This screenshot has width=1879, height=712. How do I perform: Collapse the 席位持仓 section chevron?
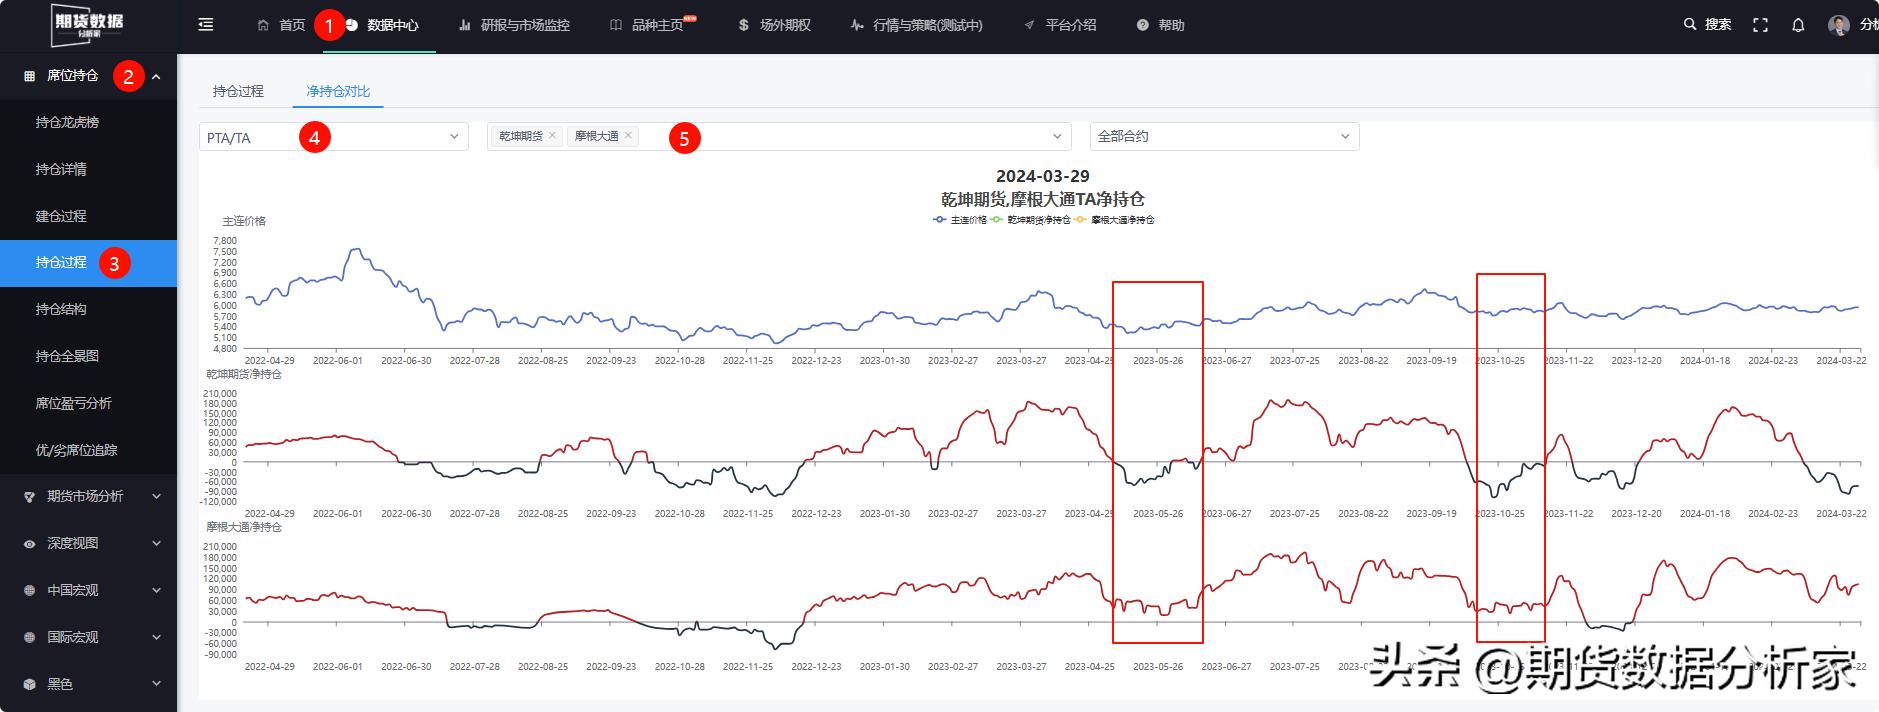(156, 76)
